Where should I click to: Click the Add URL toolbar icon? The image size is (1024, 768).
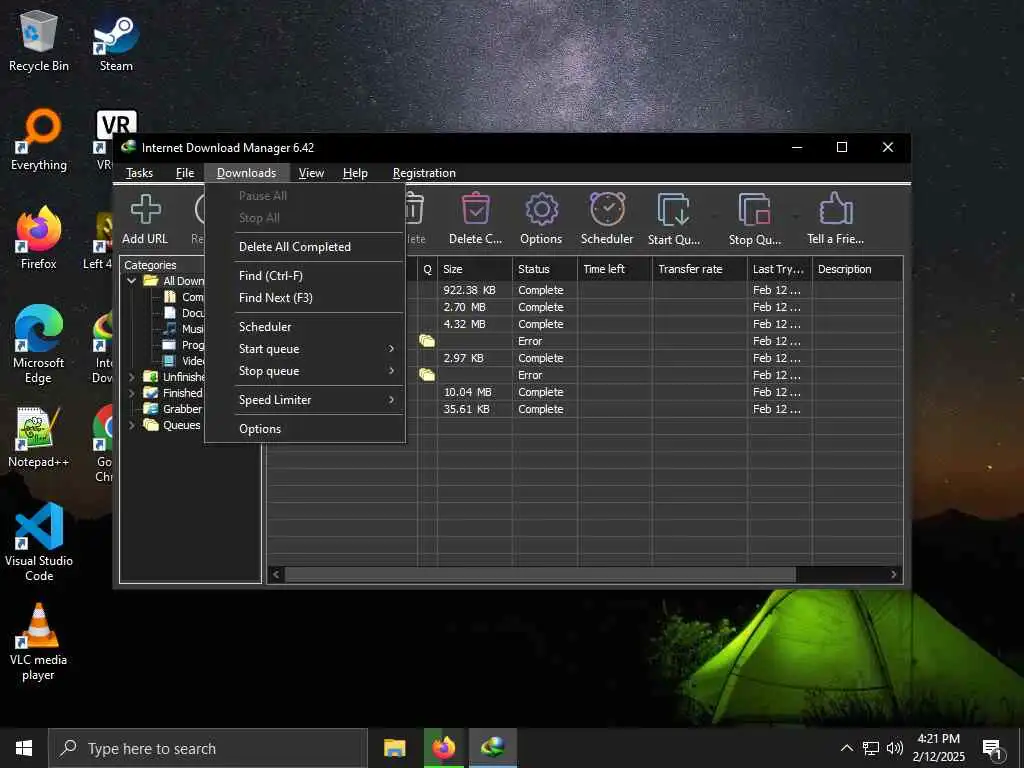click(145, 210)
